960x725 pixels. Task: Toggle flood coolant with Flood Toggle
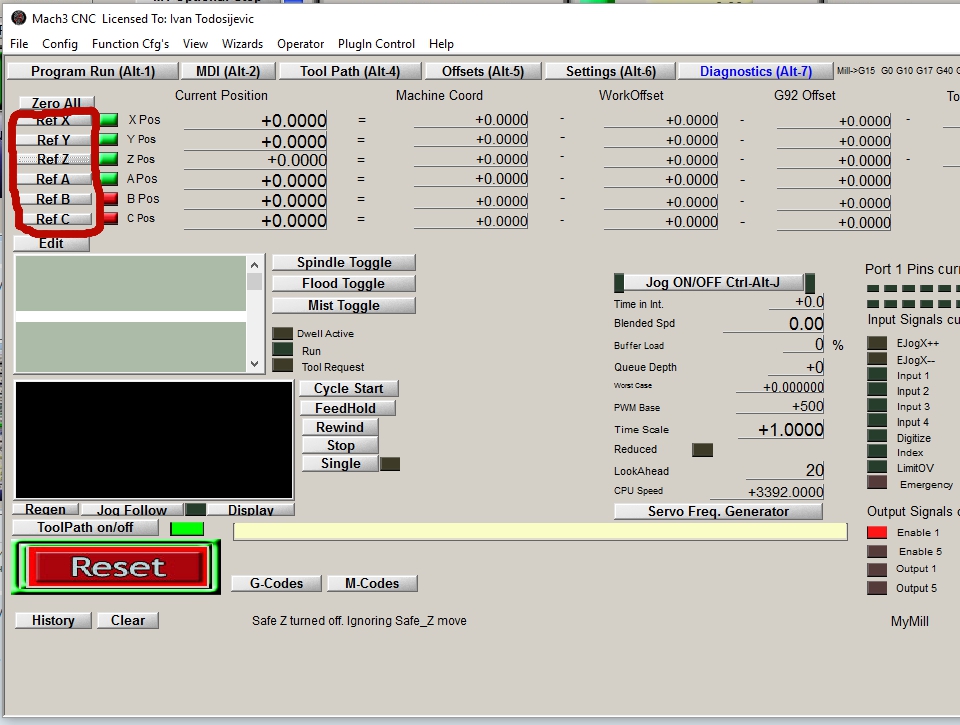[x=344, y=284]
